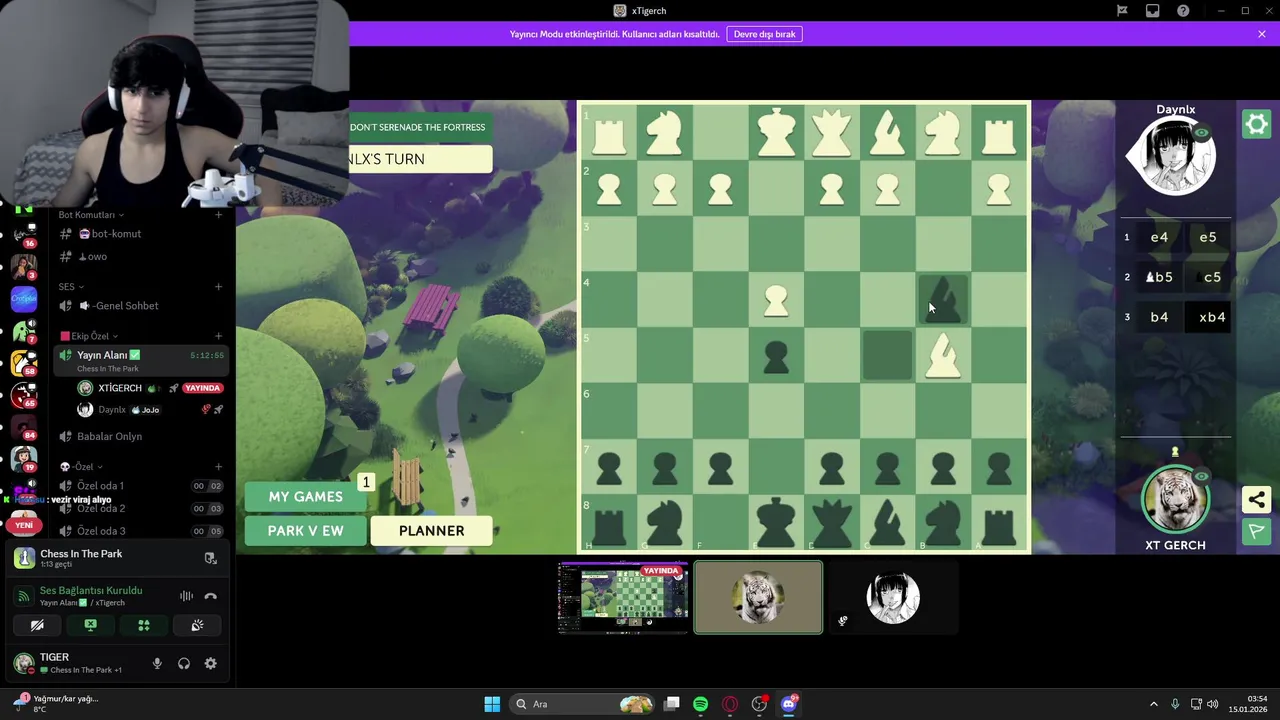Viewport: 1280px width, 720px height.
Task: Open Spotify from taskbar
Action: click(700, 704)
